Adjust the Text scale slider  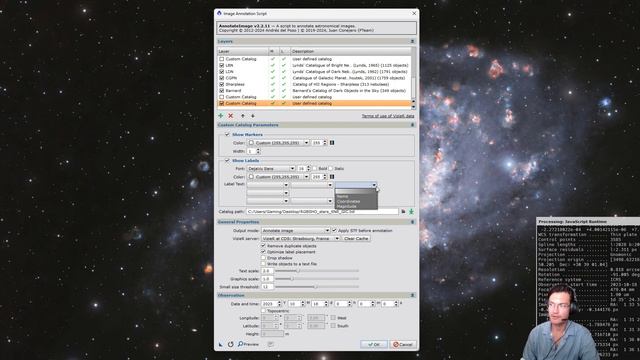317,271
